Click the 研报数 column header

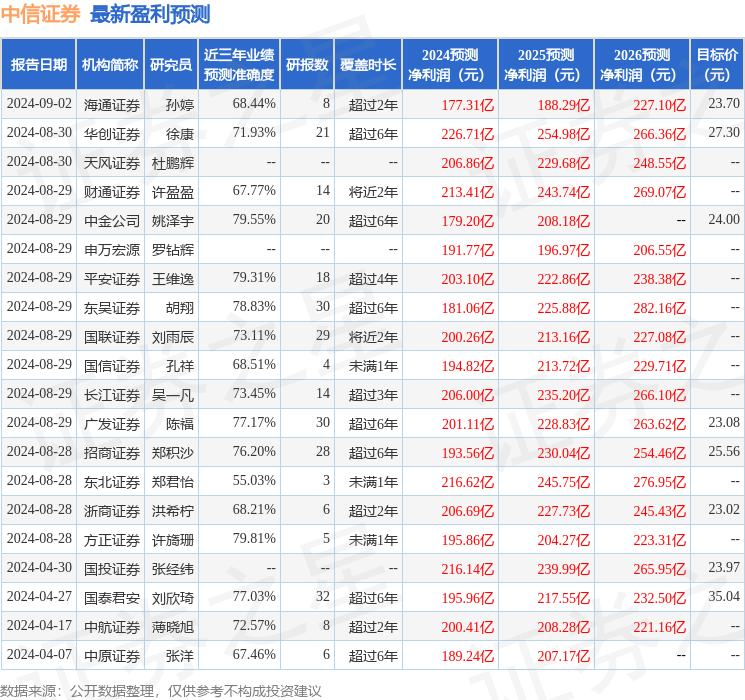tap(307, 65)
